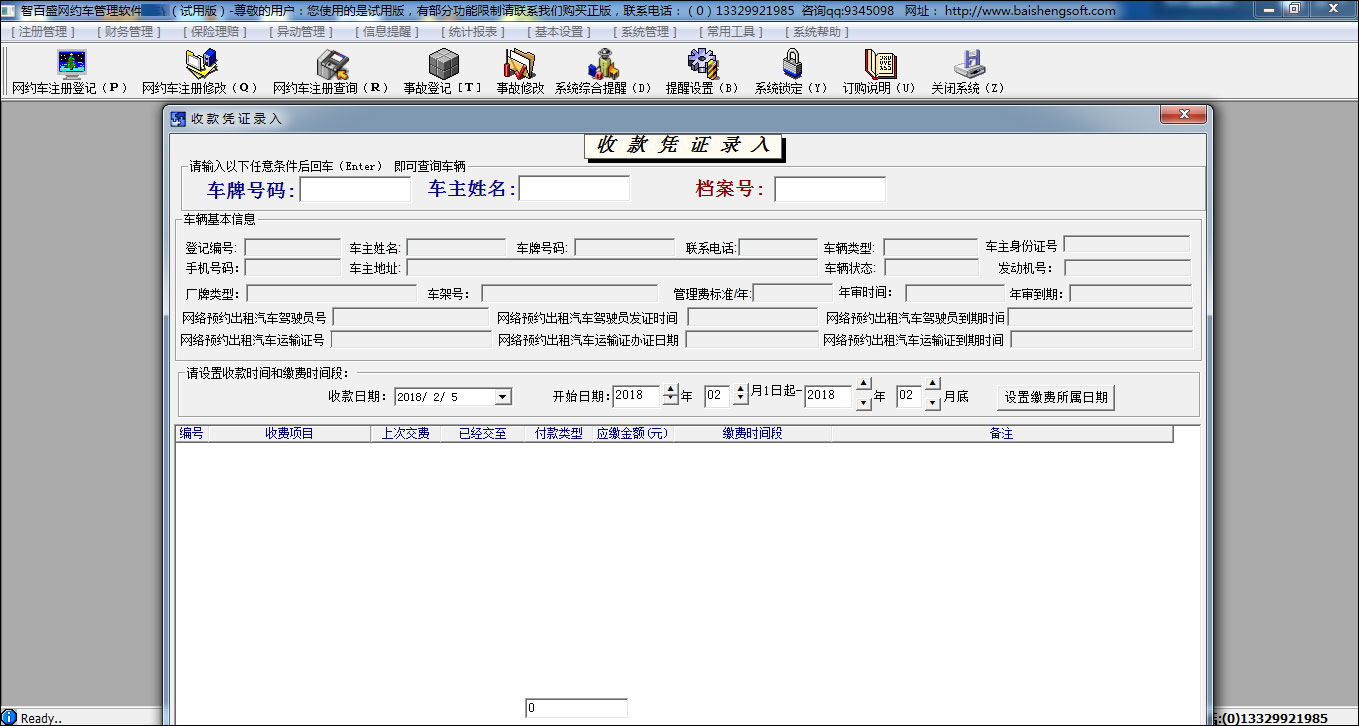Open 订购说明 book icon
Viewport: 1359px width, 726px height.
pyautogui.click(x=879, y=66)
